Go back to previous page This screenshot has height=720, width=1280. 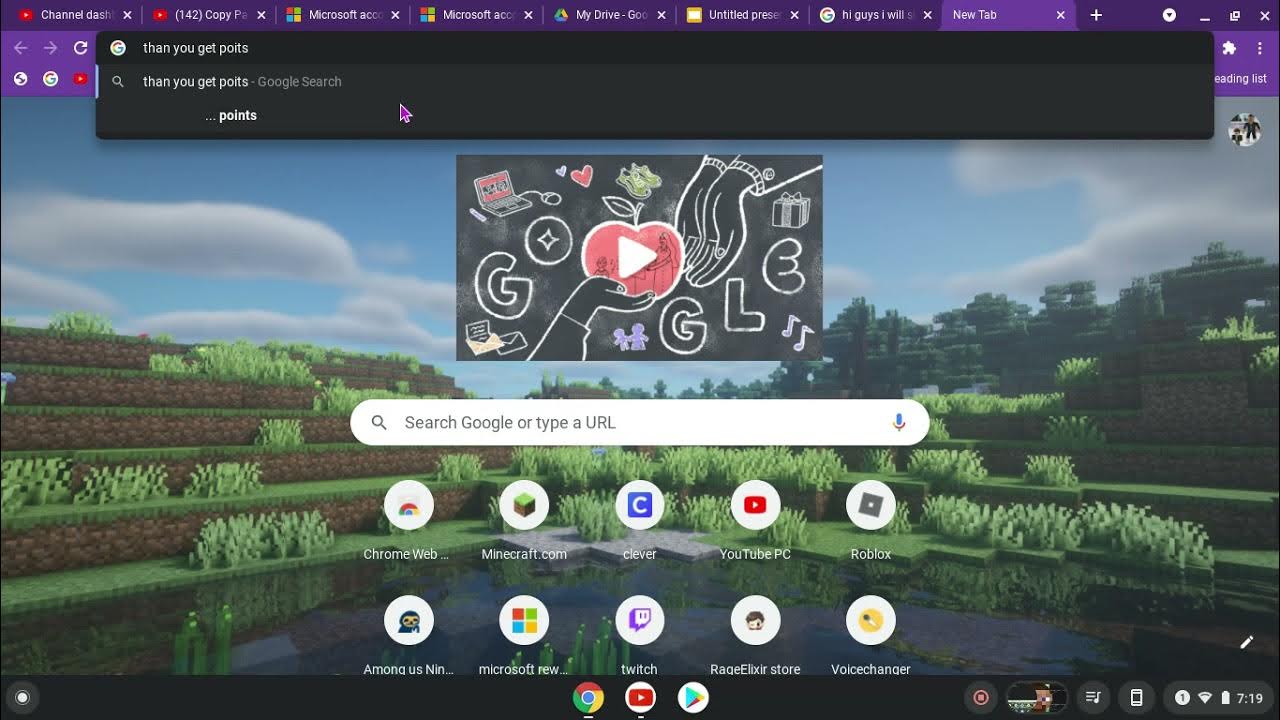[x=21, y=48]
